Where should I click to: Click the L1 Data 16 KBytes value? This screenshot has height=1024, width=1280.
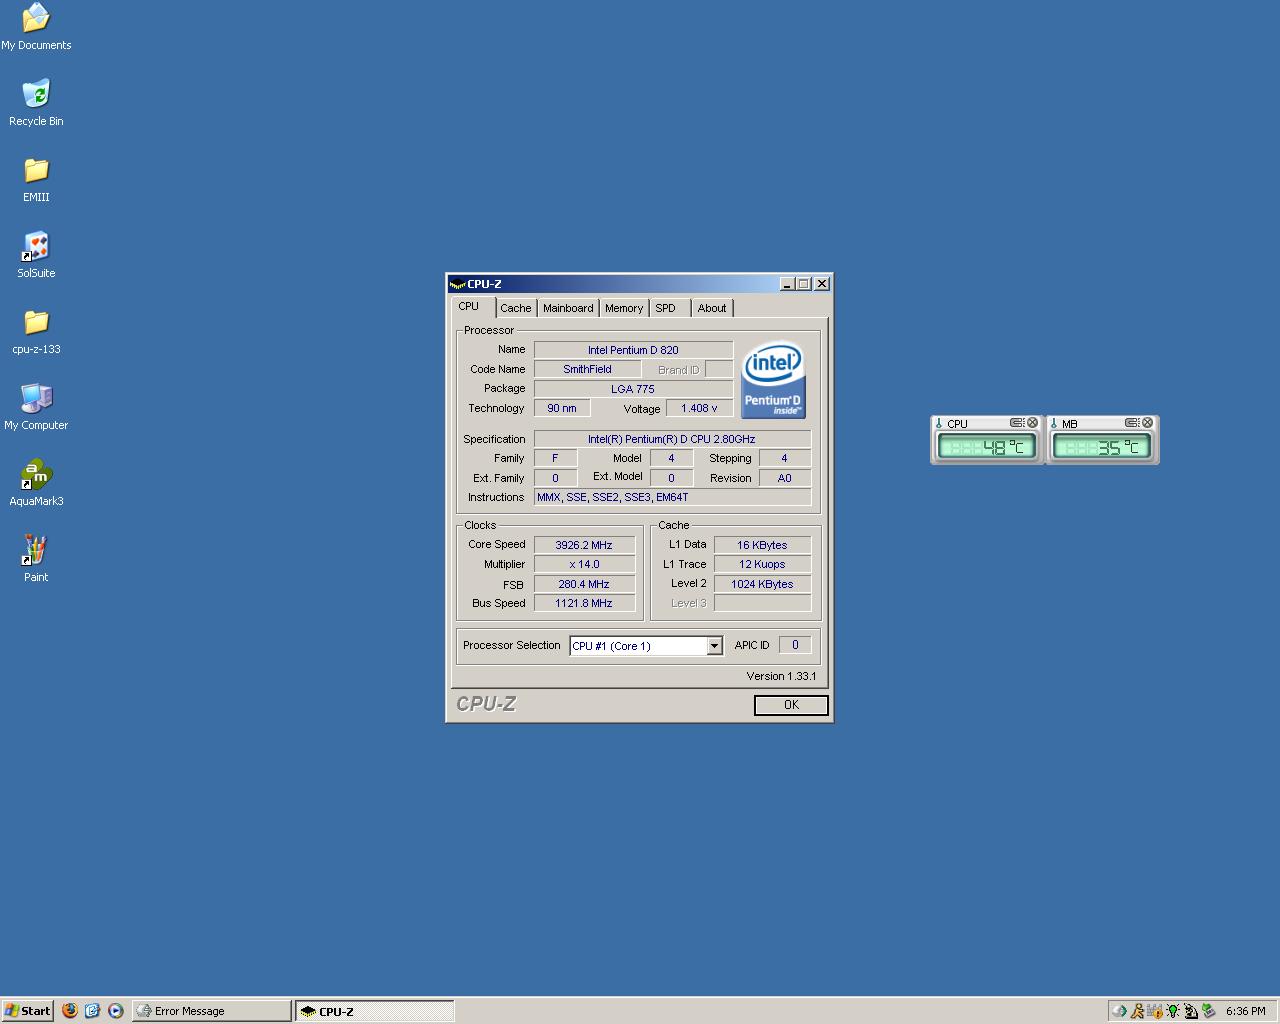[x=762, y=545]
